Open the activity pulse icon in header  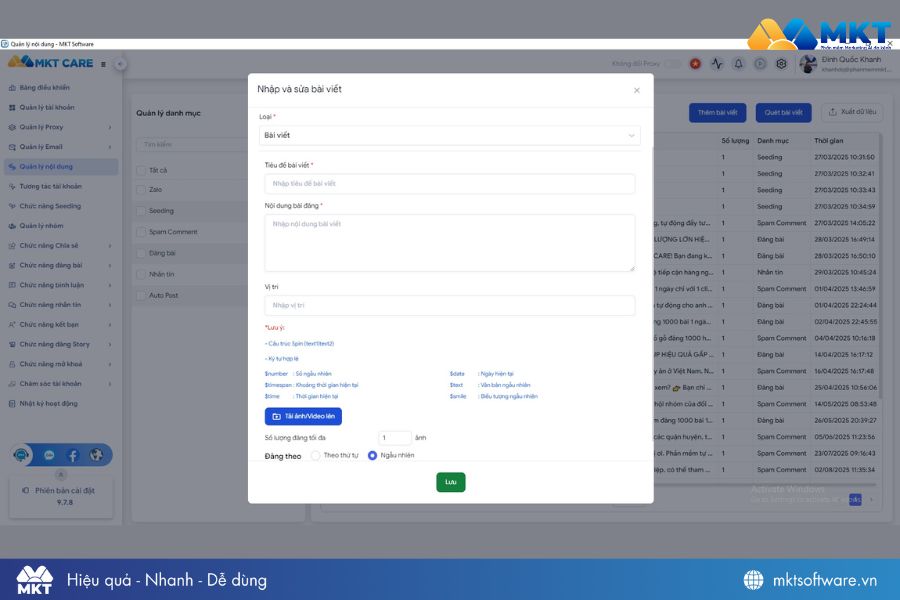pyautogui.click(x=717, y=64)
